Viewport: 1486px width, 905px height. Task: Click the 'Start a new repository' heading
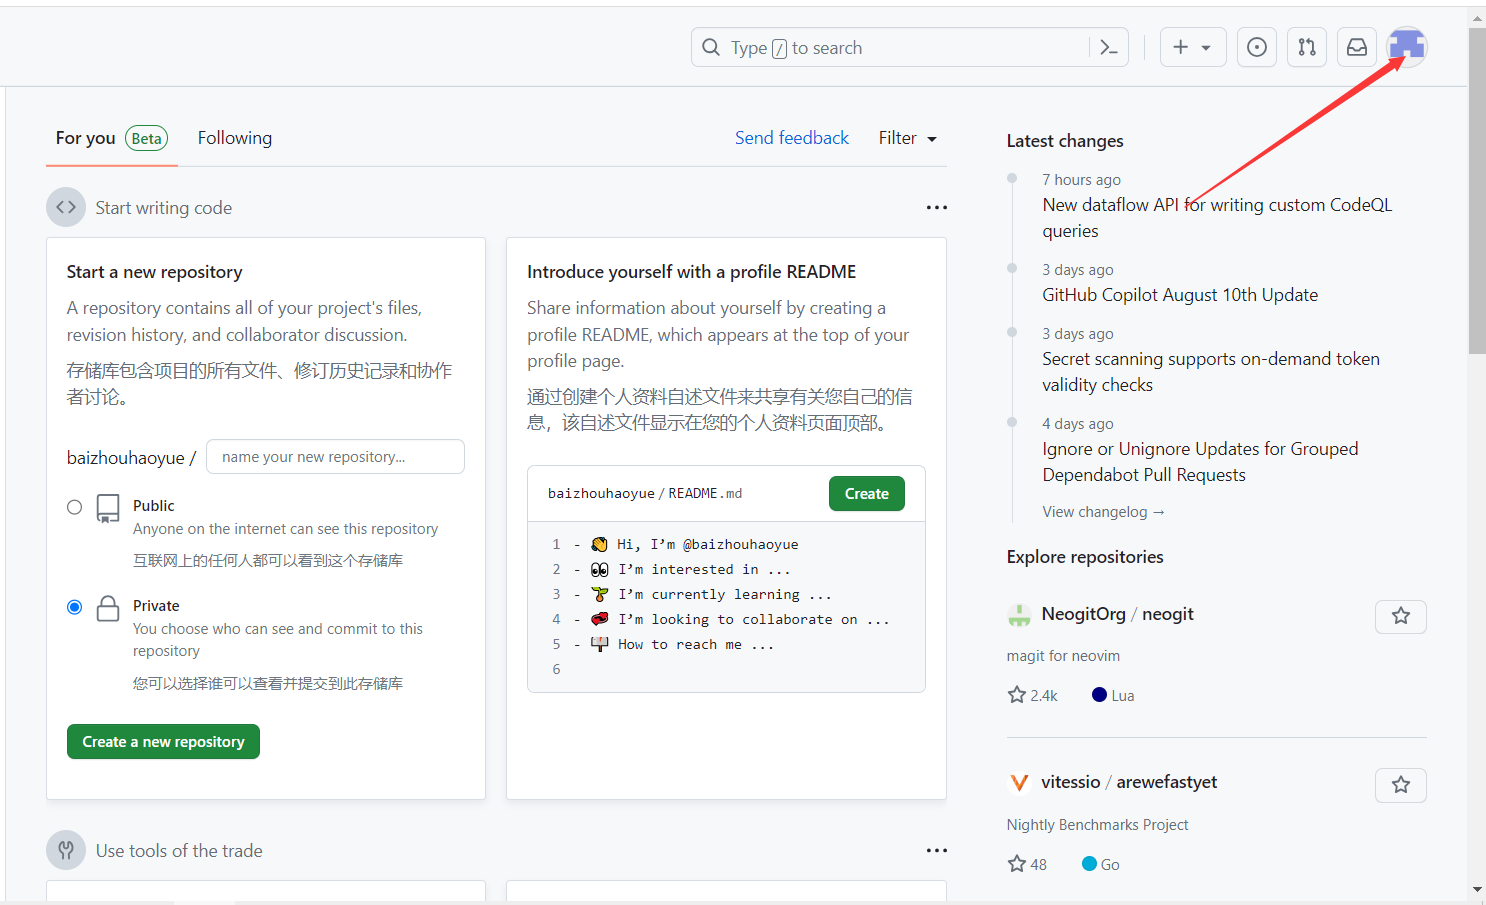pyautogui.click(x=154, y=272)
